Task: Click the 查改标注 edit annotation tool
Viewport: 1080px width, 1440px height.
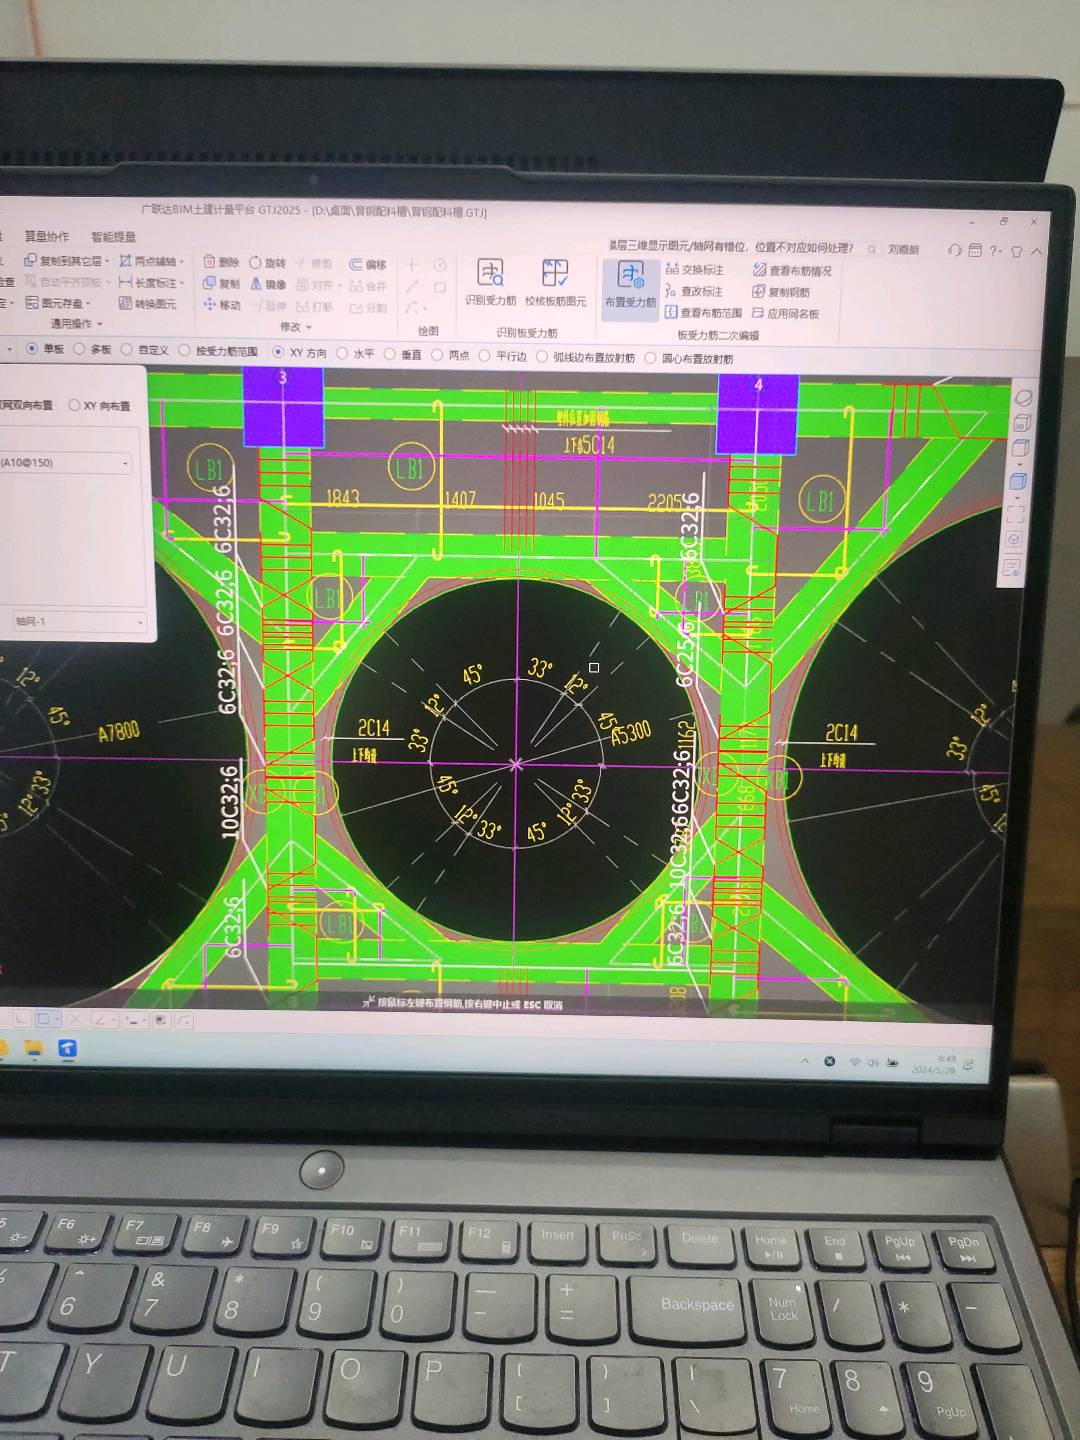Action: coord(694,291)
